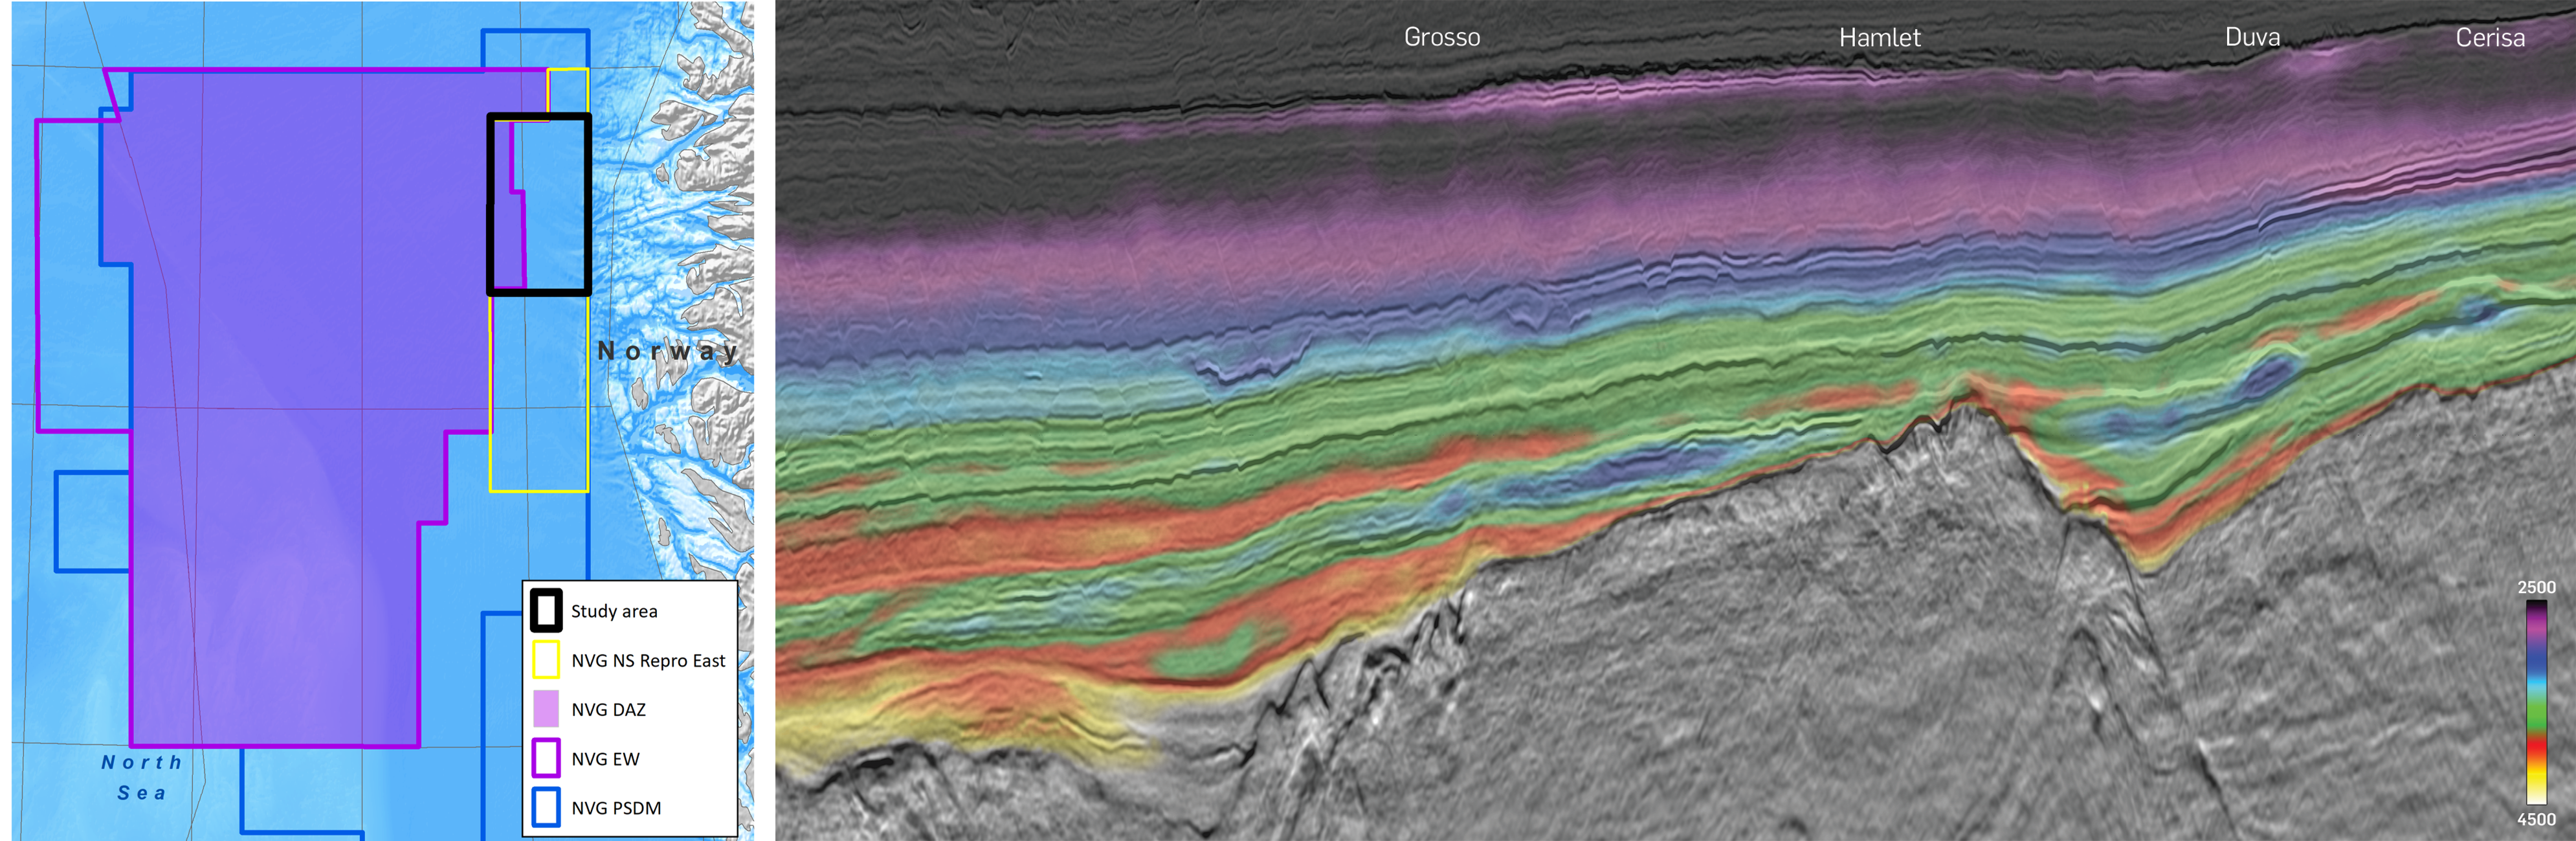
Task: Click the 2500 value above color bar
Action: [2536, 587]
